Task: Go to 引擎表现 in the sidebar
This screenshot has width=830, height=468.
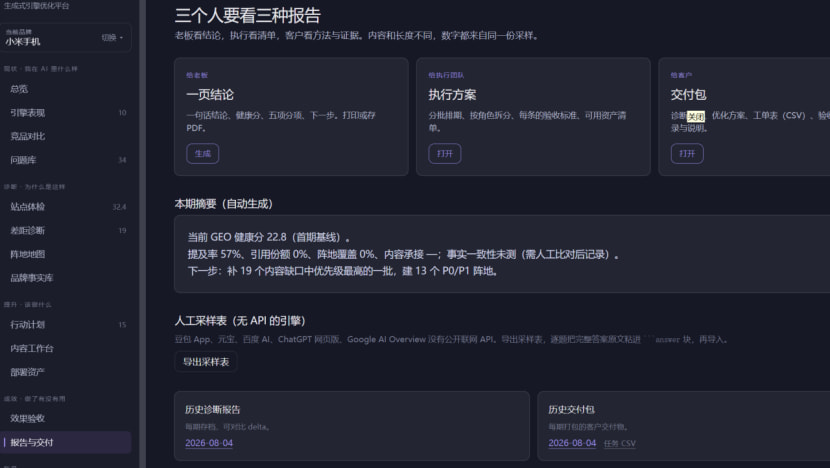Action: [x=66, y=113]
